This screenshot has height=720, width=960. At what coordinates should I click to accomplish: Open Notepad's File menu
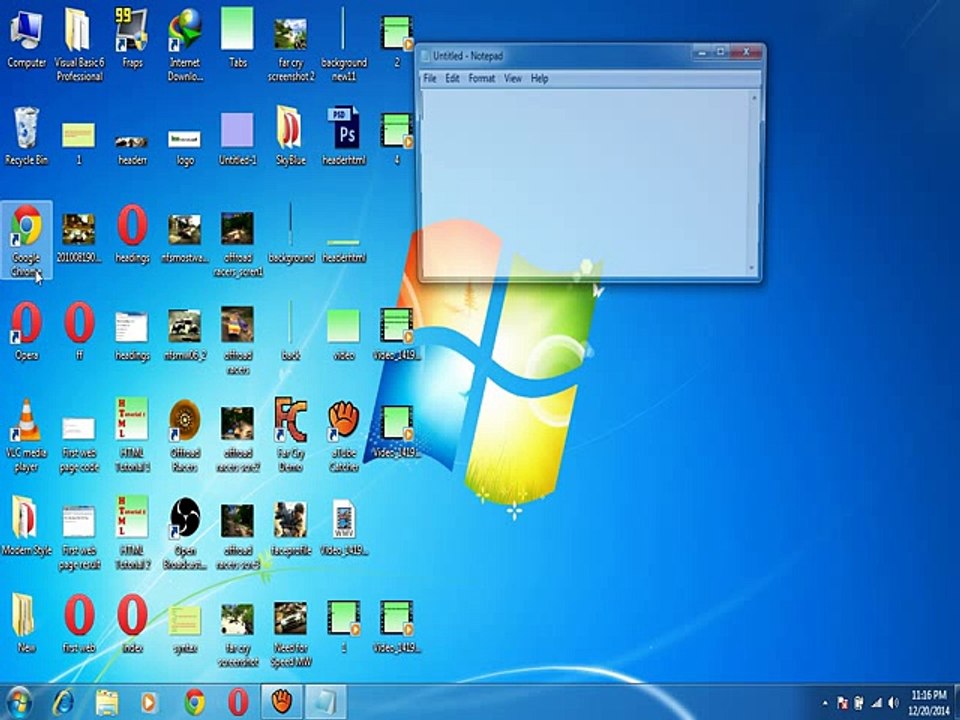click(430, 78)
